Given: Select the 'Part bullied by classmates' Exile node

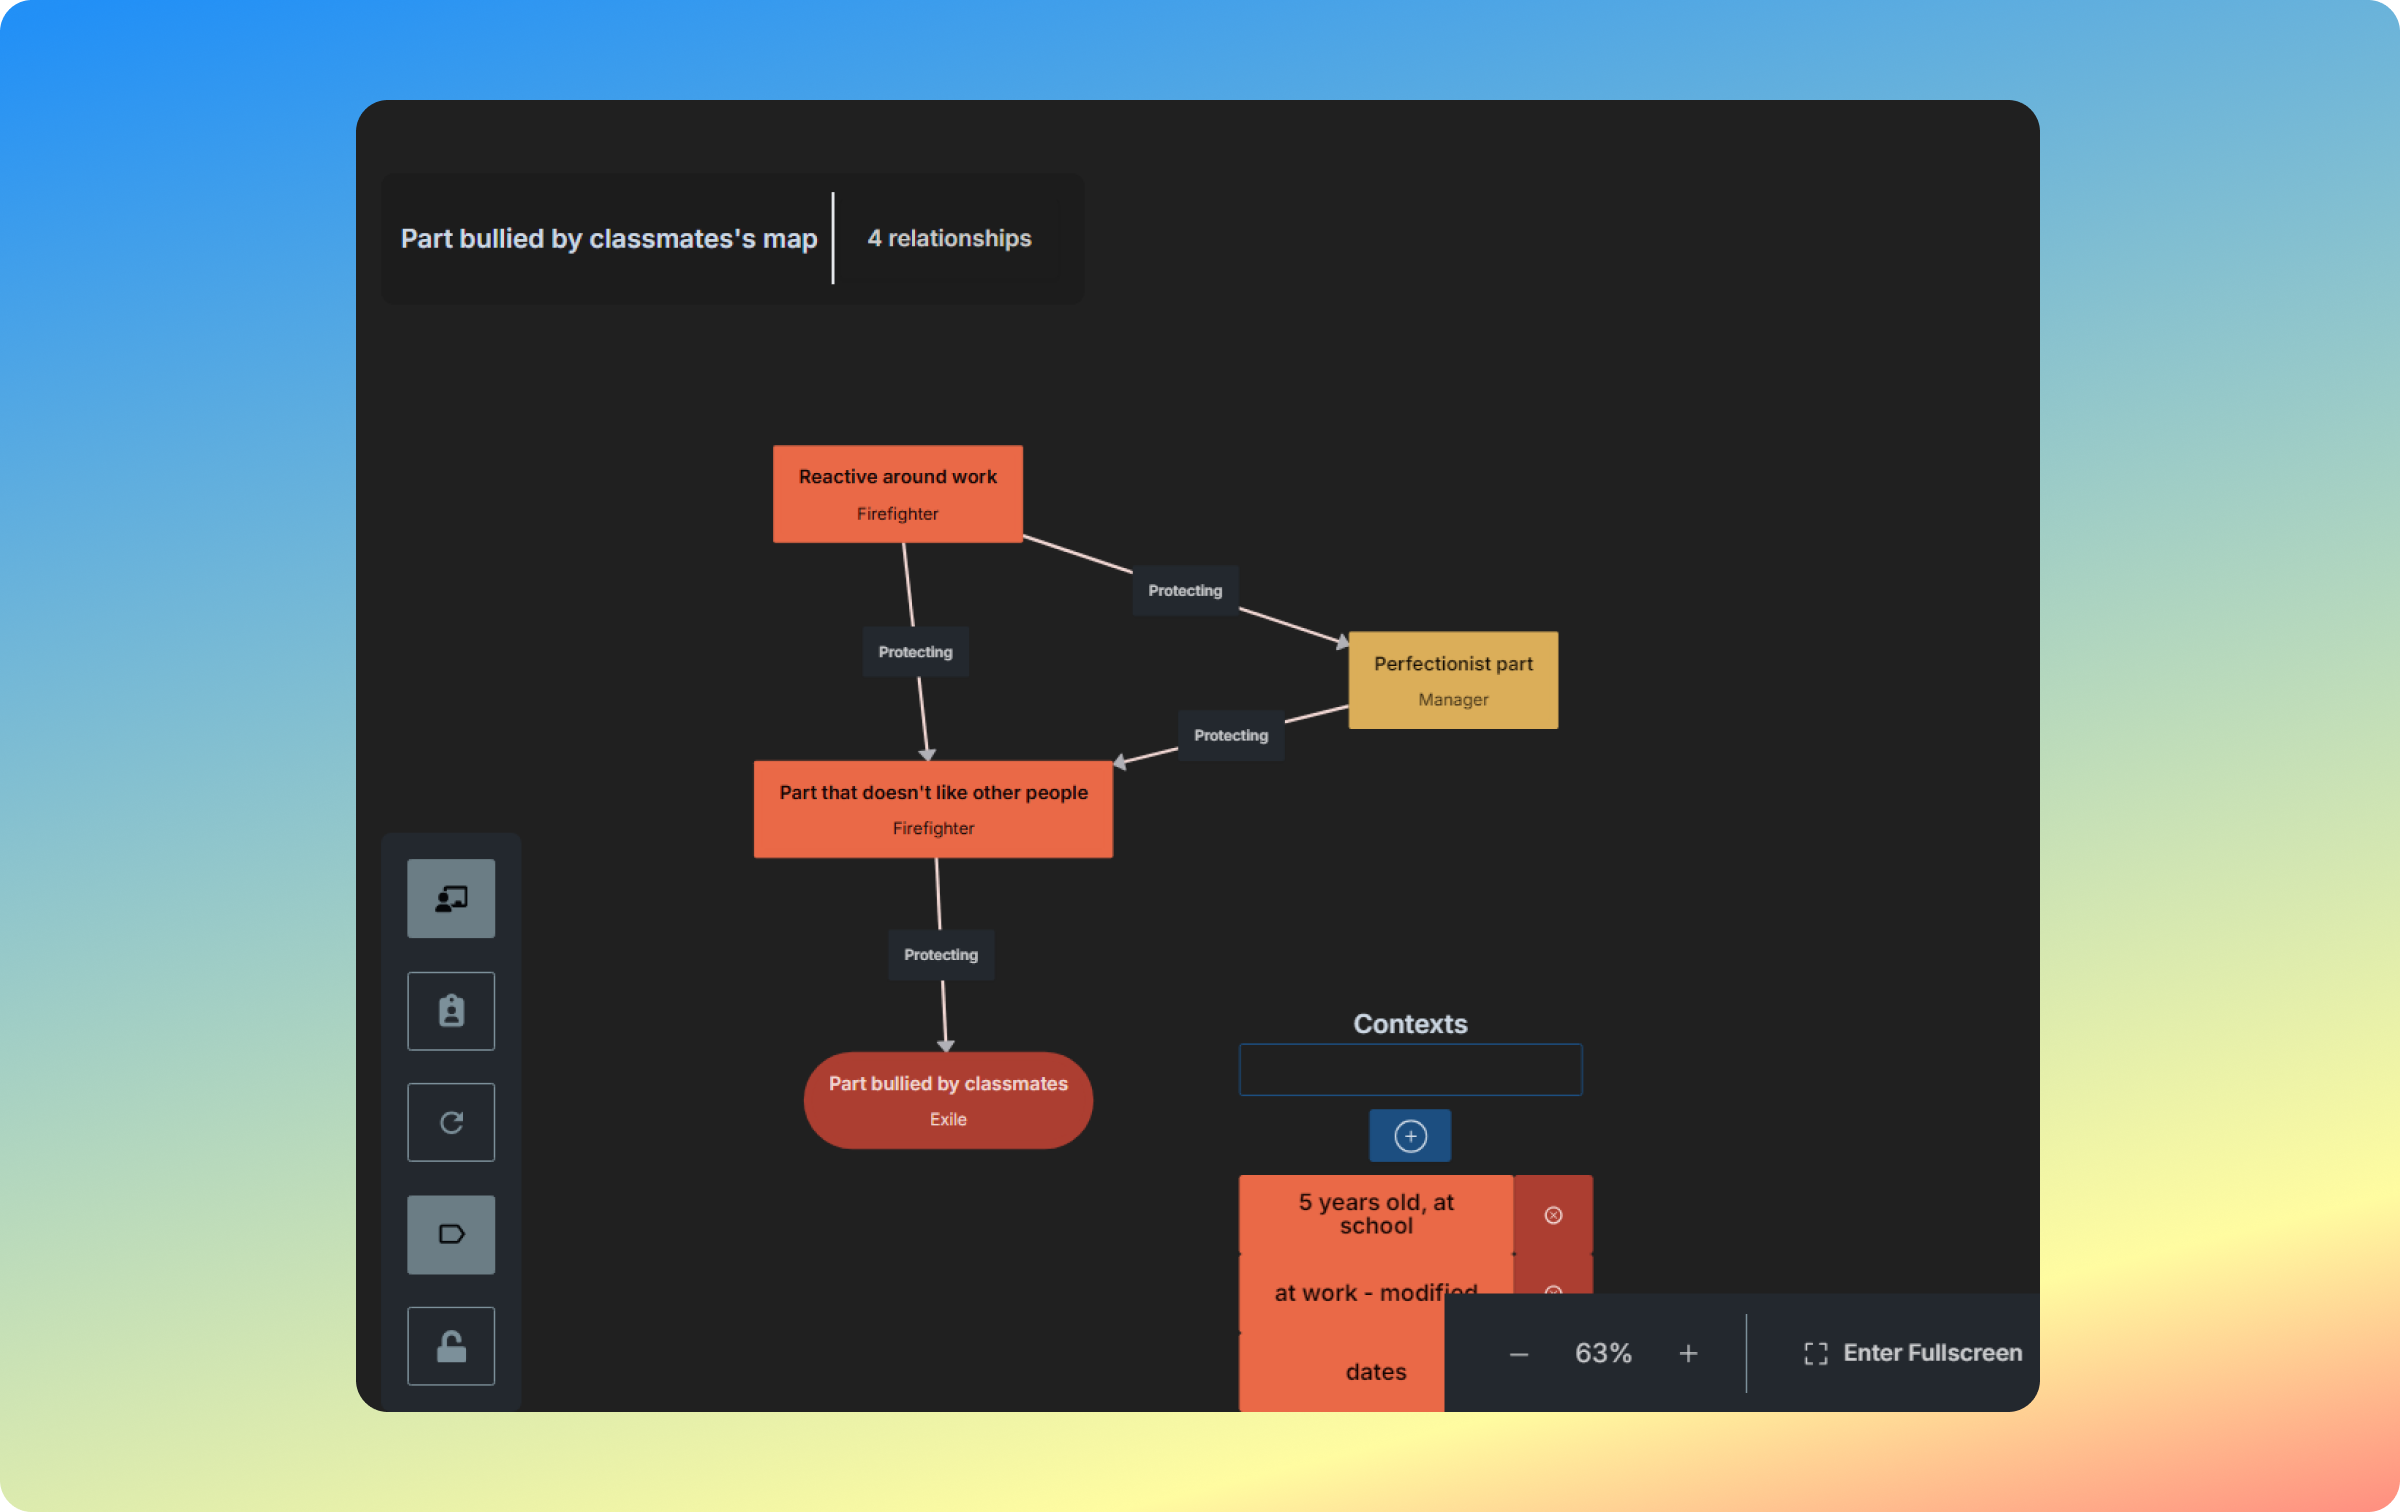Looking at the screenshot, I should (x=948, y=1100).
